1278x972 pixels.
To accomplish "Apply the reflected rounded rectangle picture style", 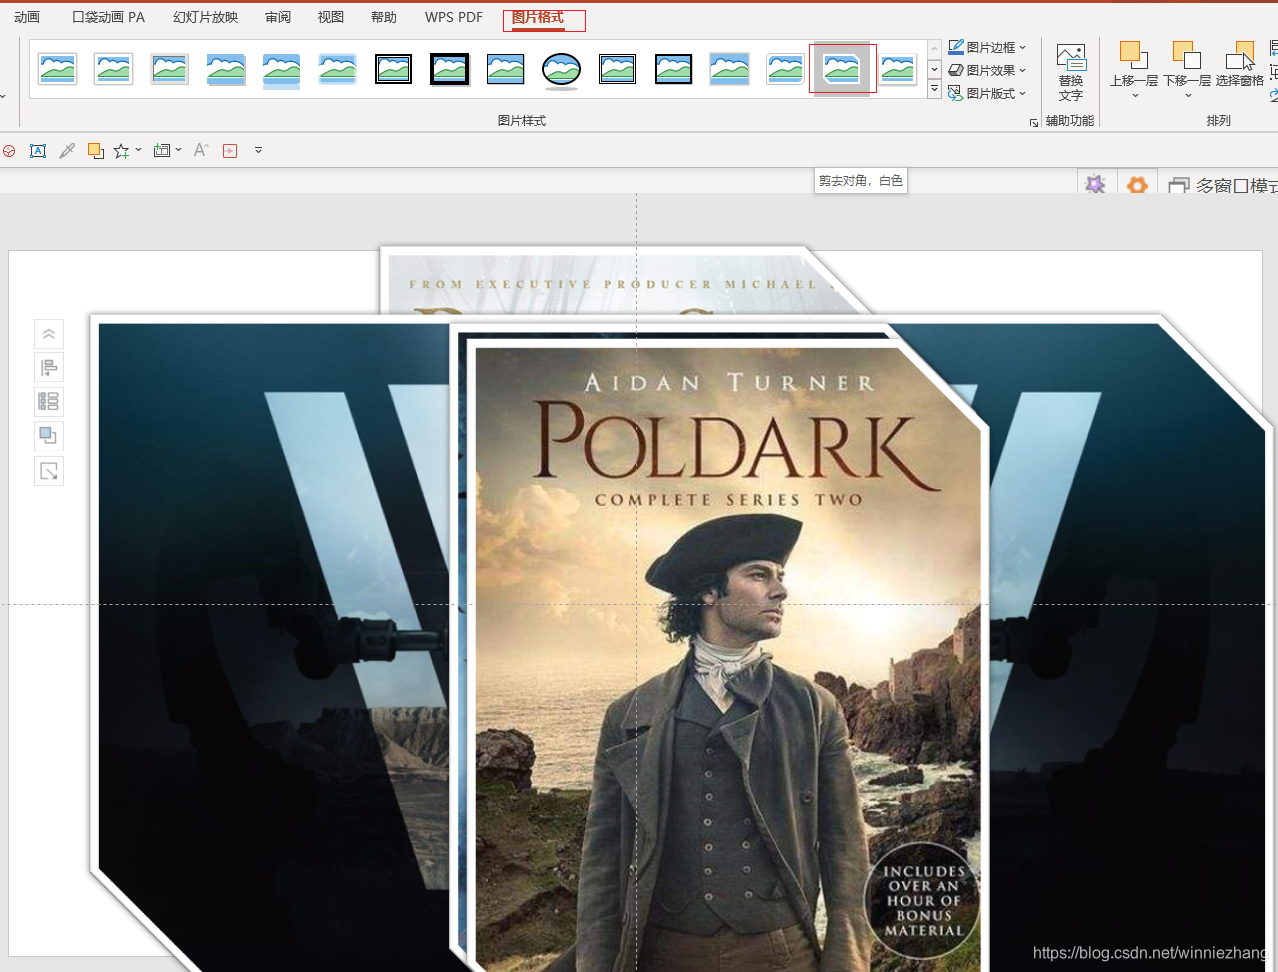I will (x=282, y=69).
